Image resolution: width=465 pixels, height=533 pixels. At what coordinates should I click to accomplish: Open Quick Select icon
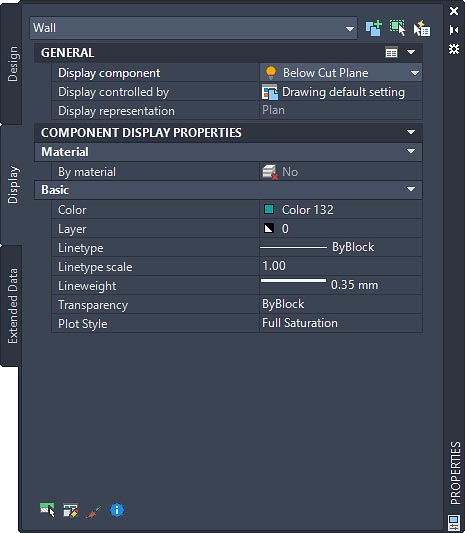tap(422, 28)
